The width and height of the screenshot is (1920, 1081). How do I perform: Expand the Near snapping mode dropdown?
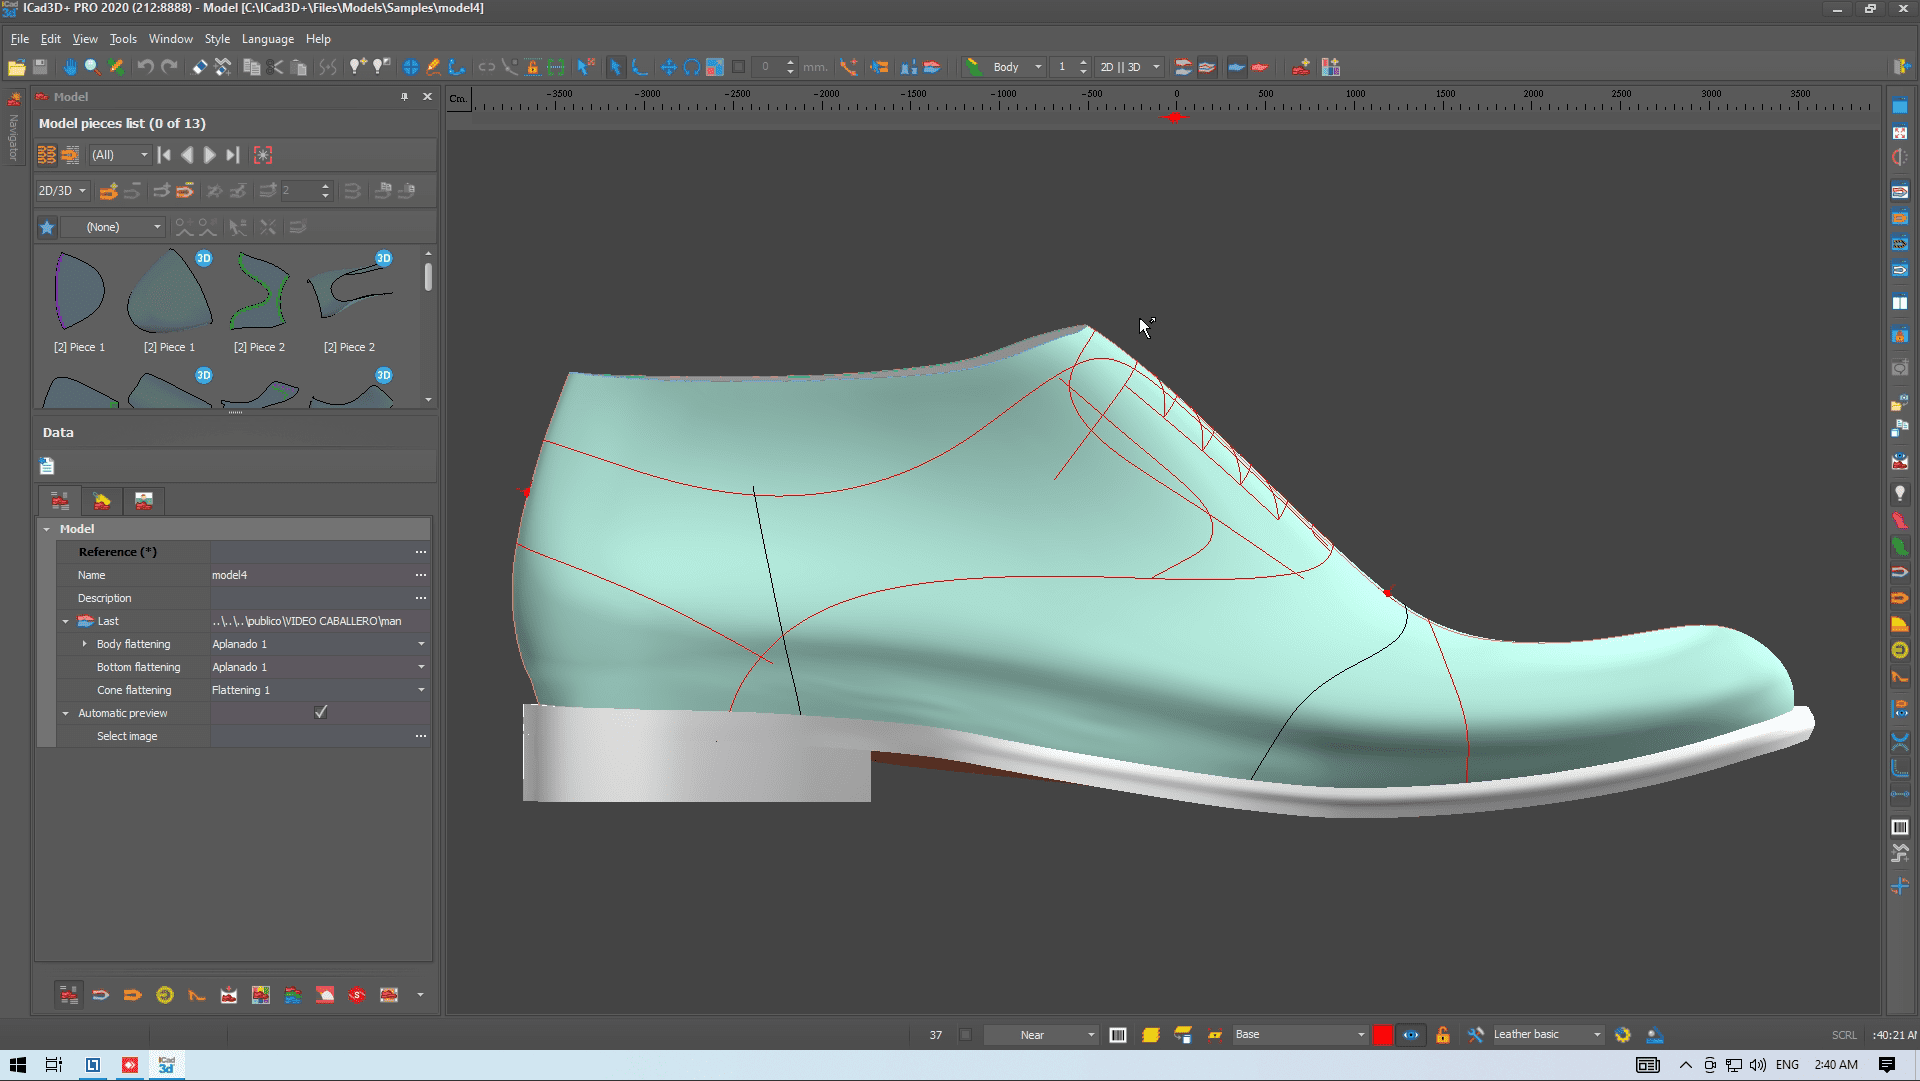click(1090, 1035)
